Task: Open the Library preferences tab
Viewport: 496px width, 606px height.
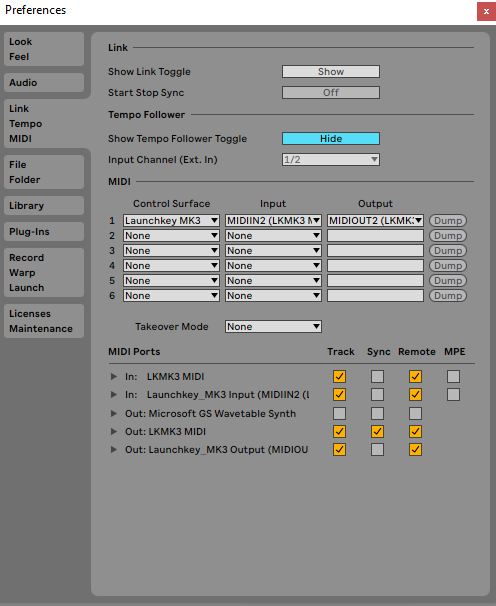Action: (44, 206)
